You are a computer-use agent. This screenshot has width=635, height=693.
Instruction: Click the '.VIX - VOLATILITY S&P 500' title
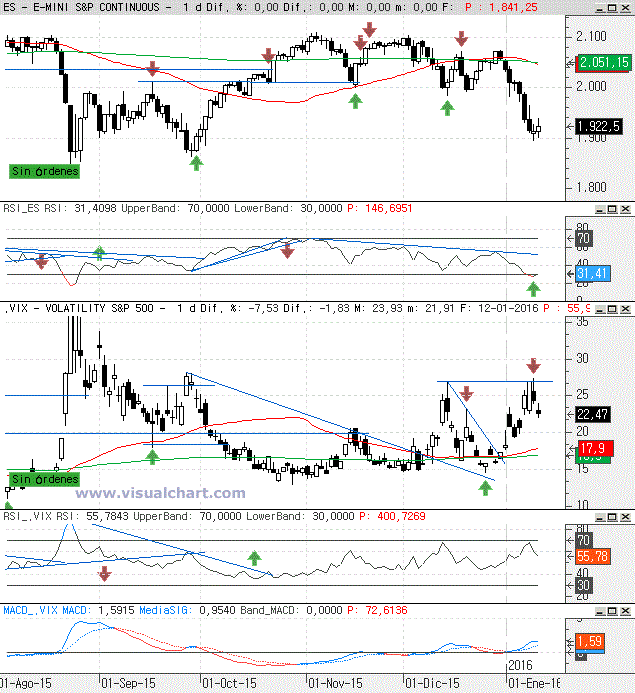(x=80, y=308)
